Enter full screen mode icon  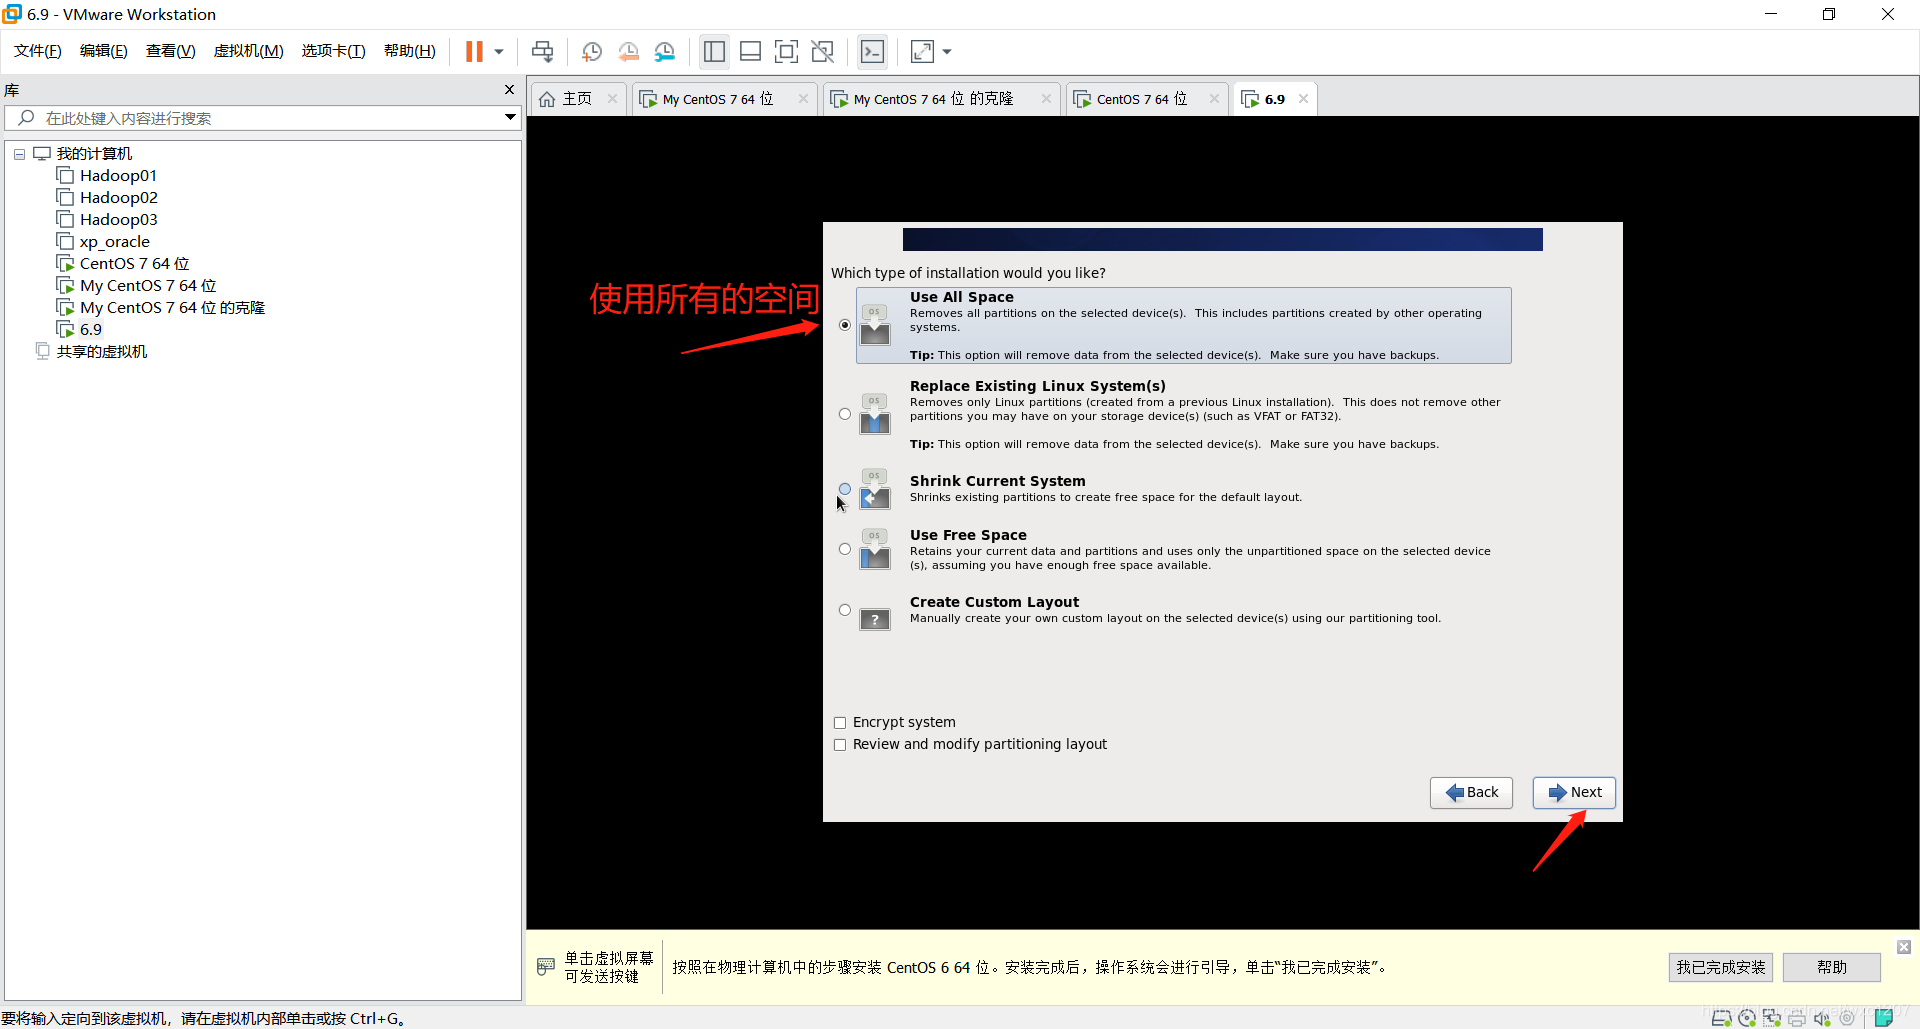pos(787,51)
